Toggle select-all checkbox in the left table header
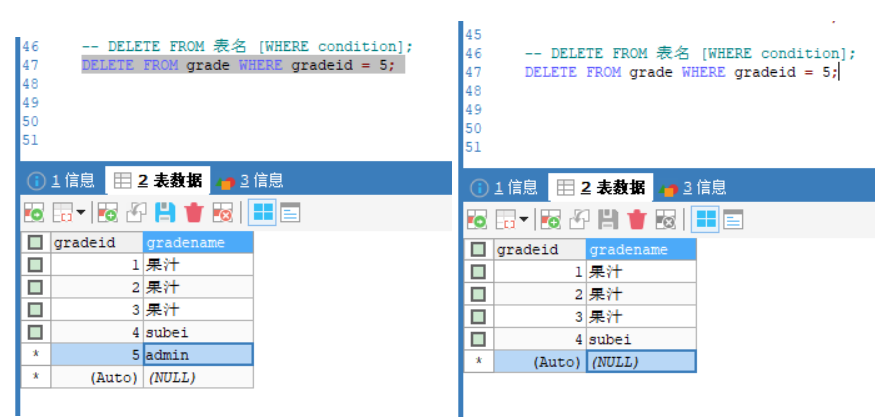 click(36, 243)
